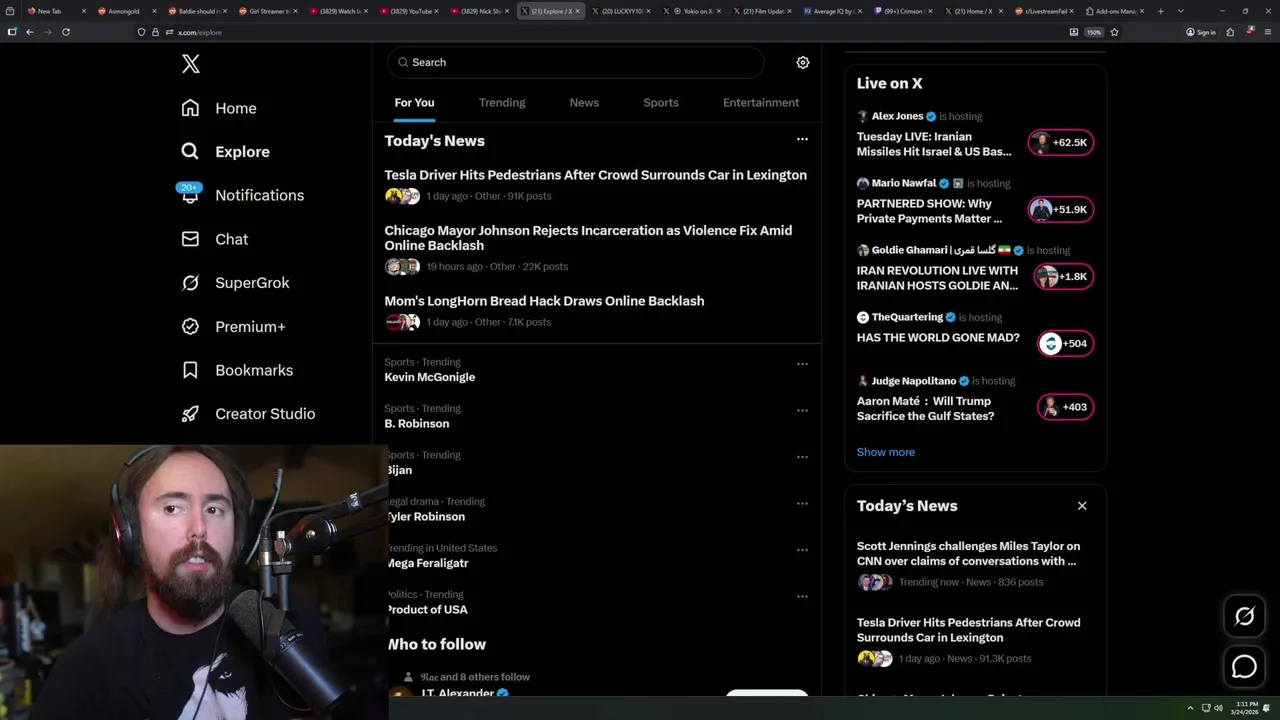Screen dimensions: 1280x720
Task: Switch to the Sports tab
Action: pos(661,102)
